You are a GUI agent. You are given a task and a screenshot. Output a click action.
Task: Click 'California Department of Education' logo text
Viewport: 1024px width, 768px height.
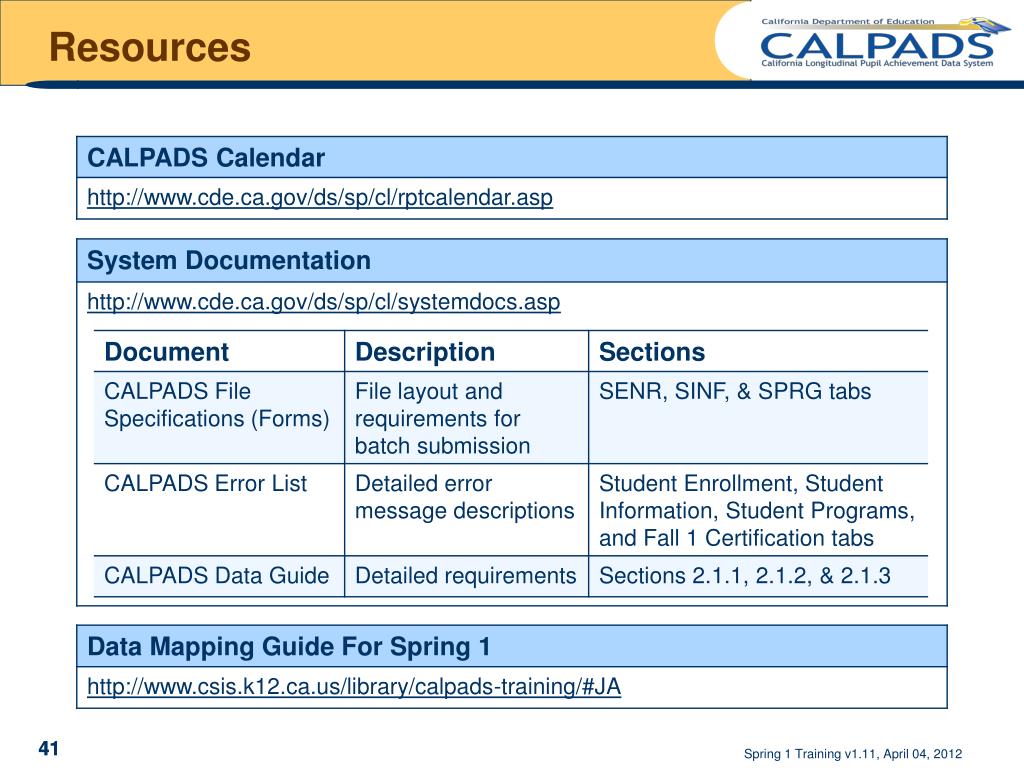[x=848, y=22]
